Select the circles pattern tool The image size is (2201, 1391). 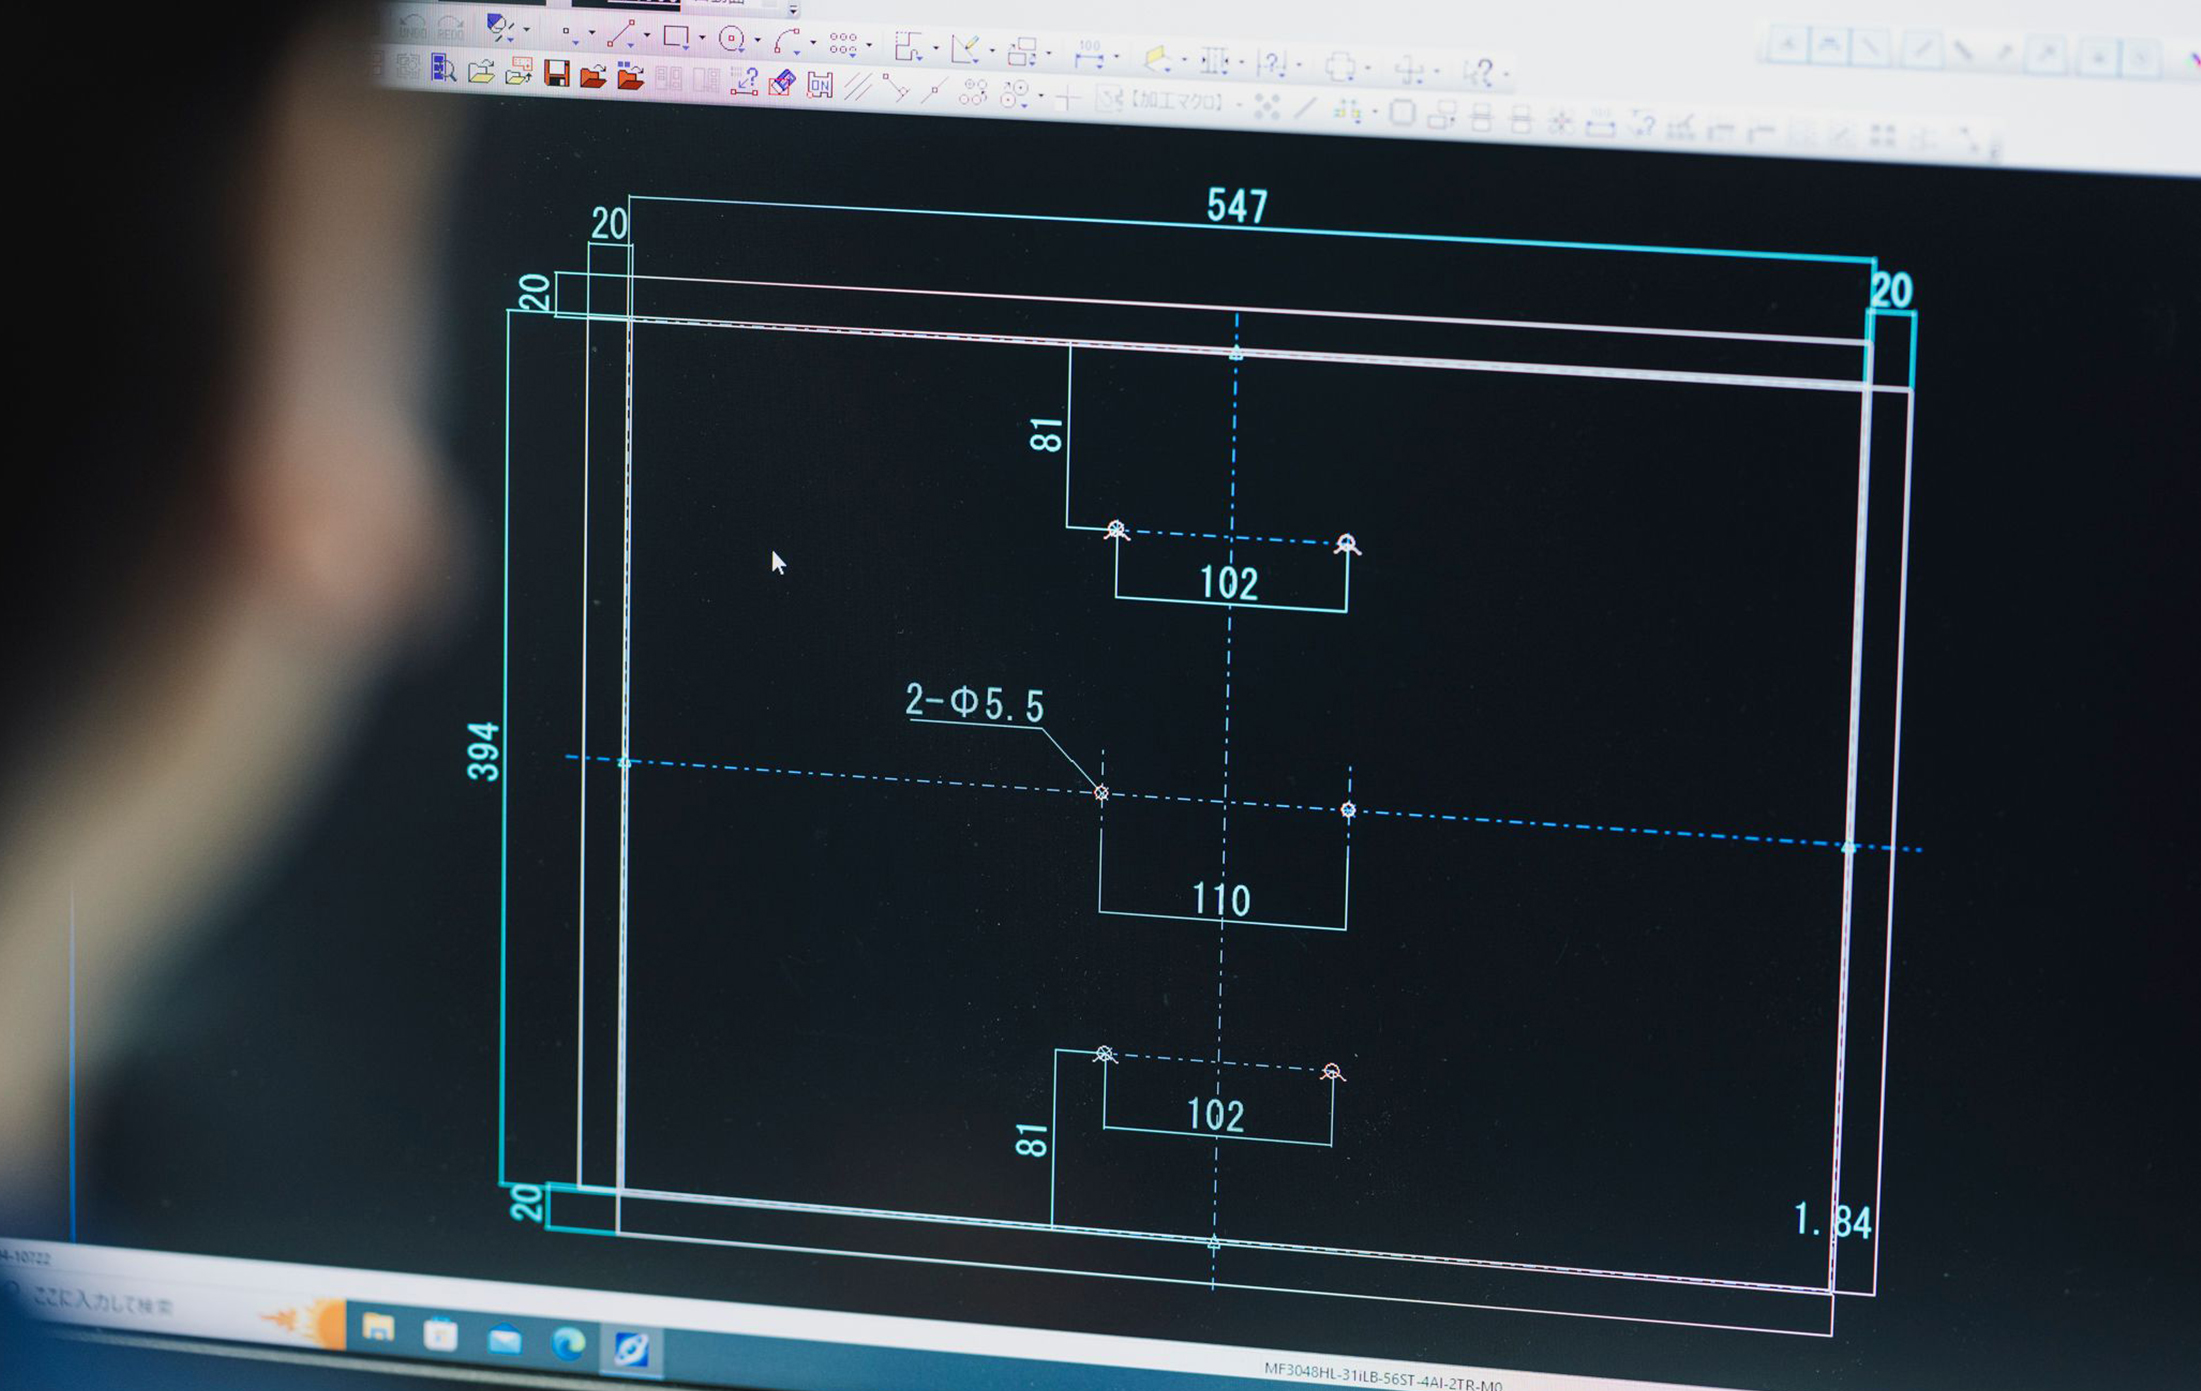(x=973, y=93)
